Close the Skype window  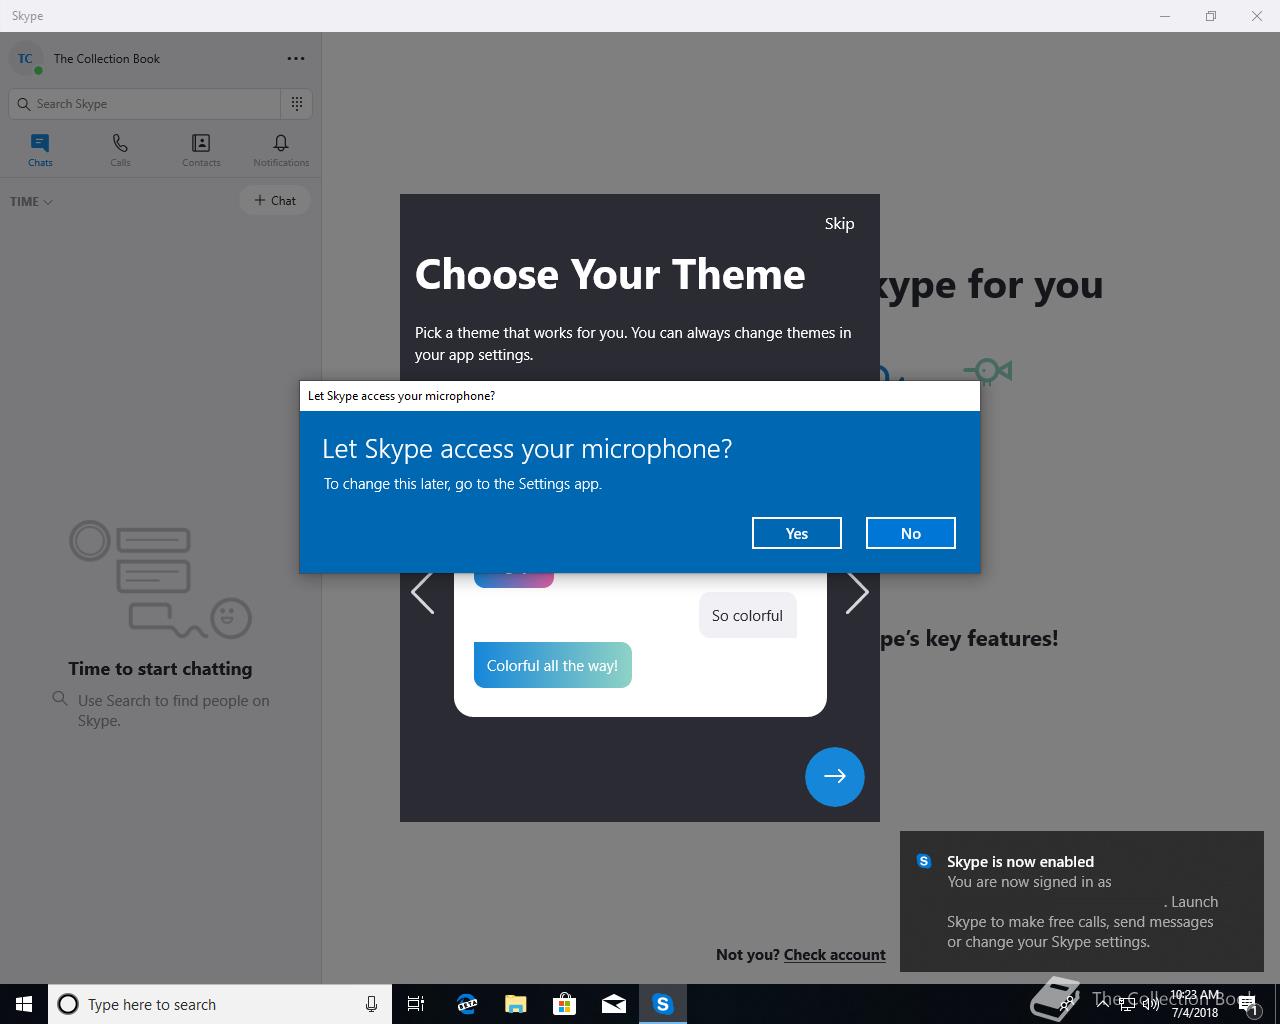(x=1257, y=16)
